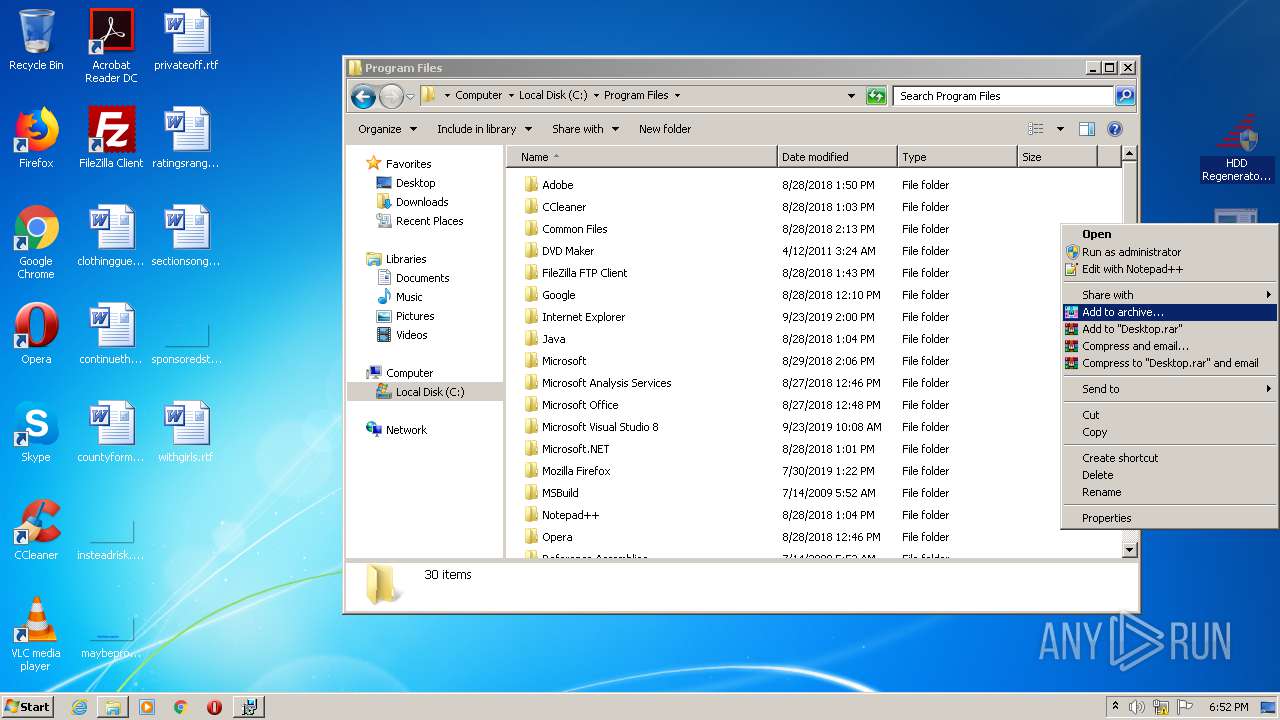
Task: Open FileZilla Client desktop shortcut
Action: [x=111, y=138]
